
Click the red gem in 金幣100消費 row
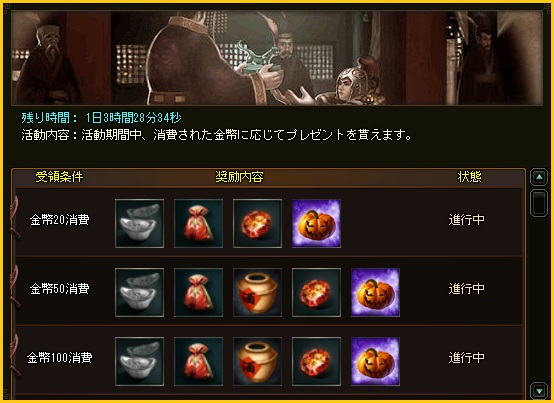(316, 361)
